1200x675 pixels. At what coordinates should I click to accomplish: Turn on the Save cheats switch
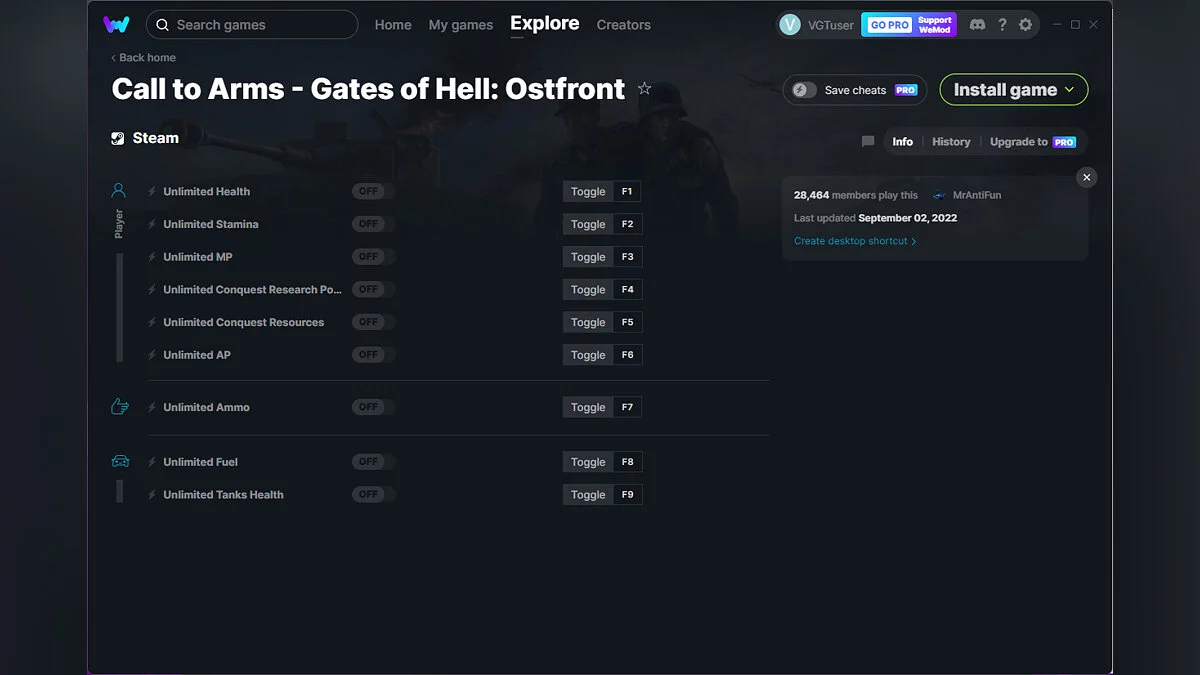pyautogui.click(x=805, y=90)
